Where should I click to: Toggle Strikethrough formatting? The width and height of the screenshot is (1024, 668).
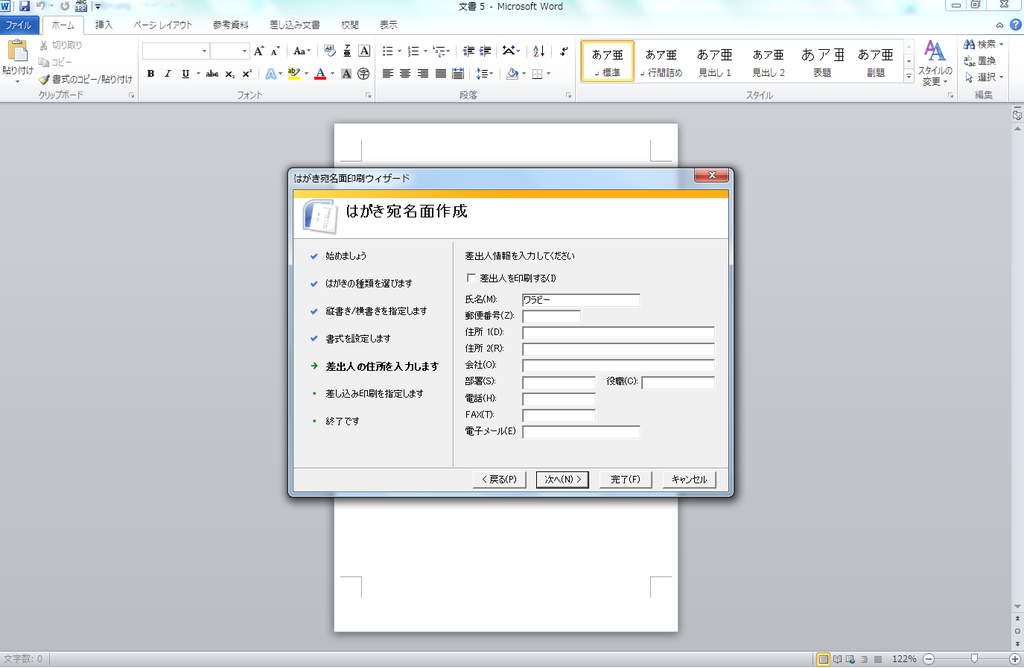tap(212, 74)
